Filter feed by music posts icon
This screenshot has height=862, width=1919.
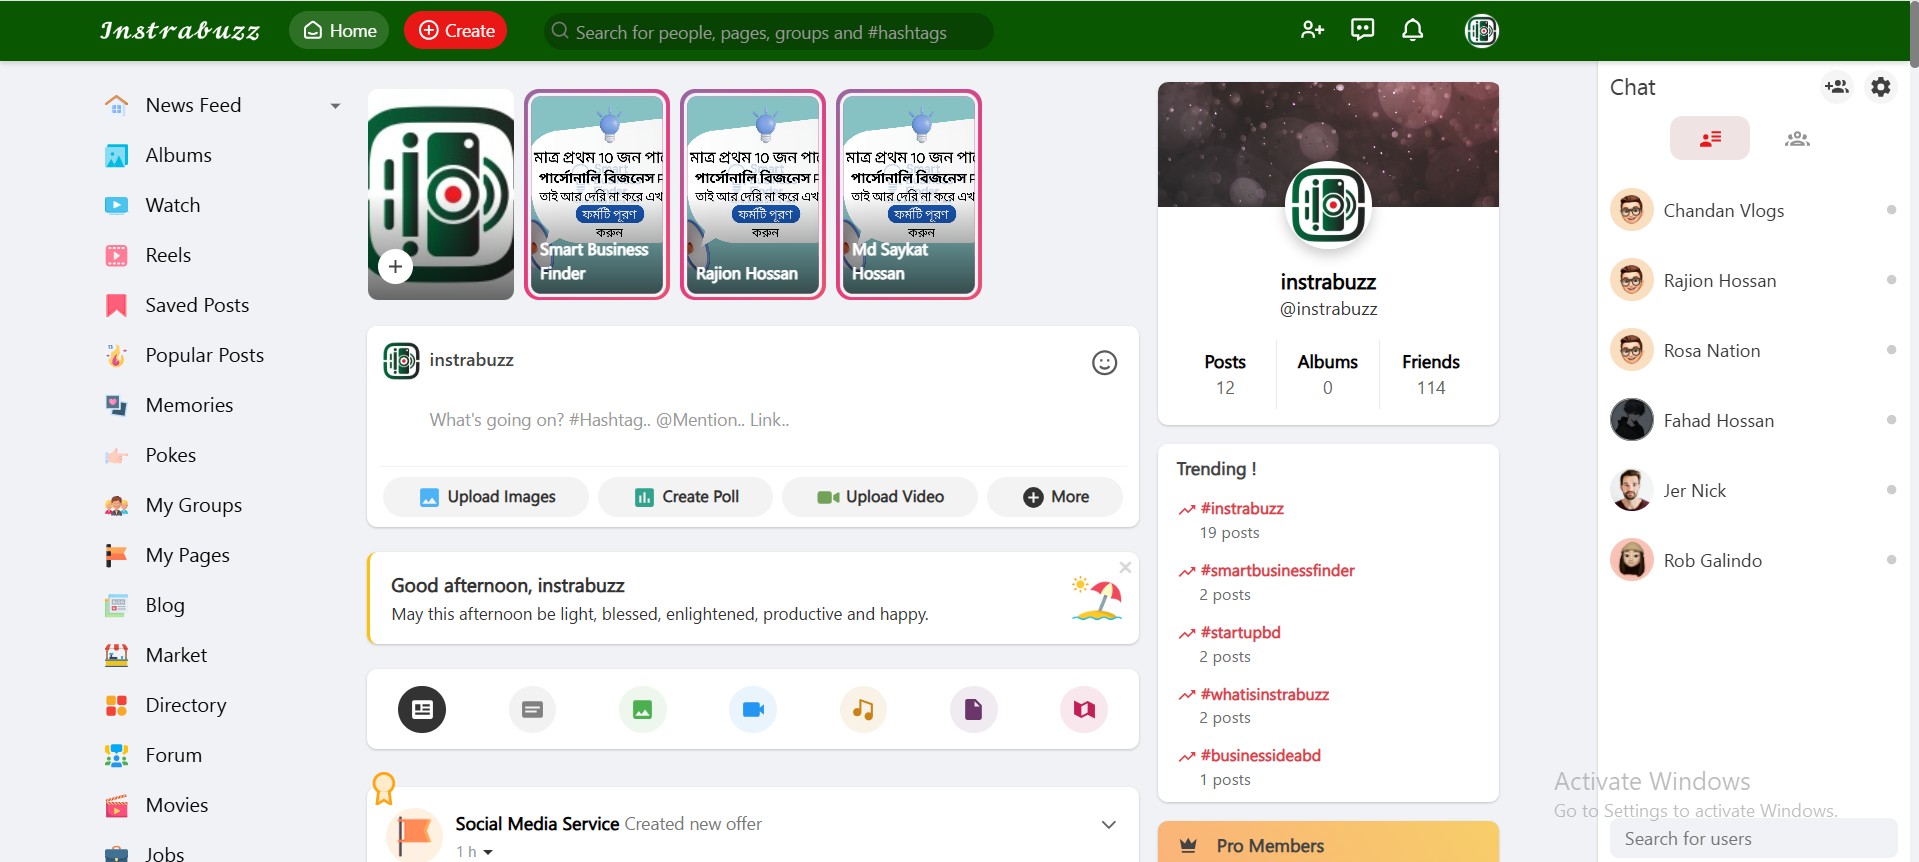pyautogui.click(x=863, y=710)
